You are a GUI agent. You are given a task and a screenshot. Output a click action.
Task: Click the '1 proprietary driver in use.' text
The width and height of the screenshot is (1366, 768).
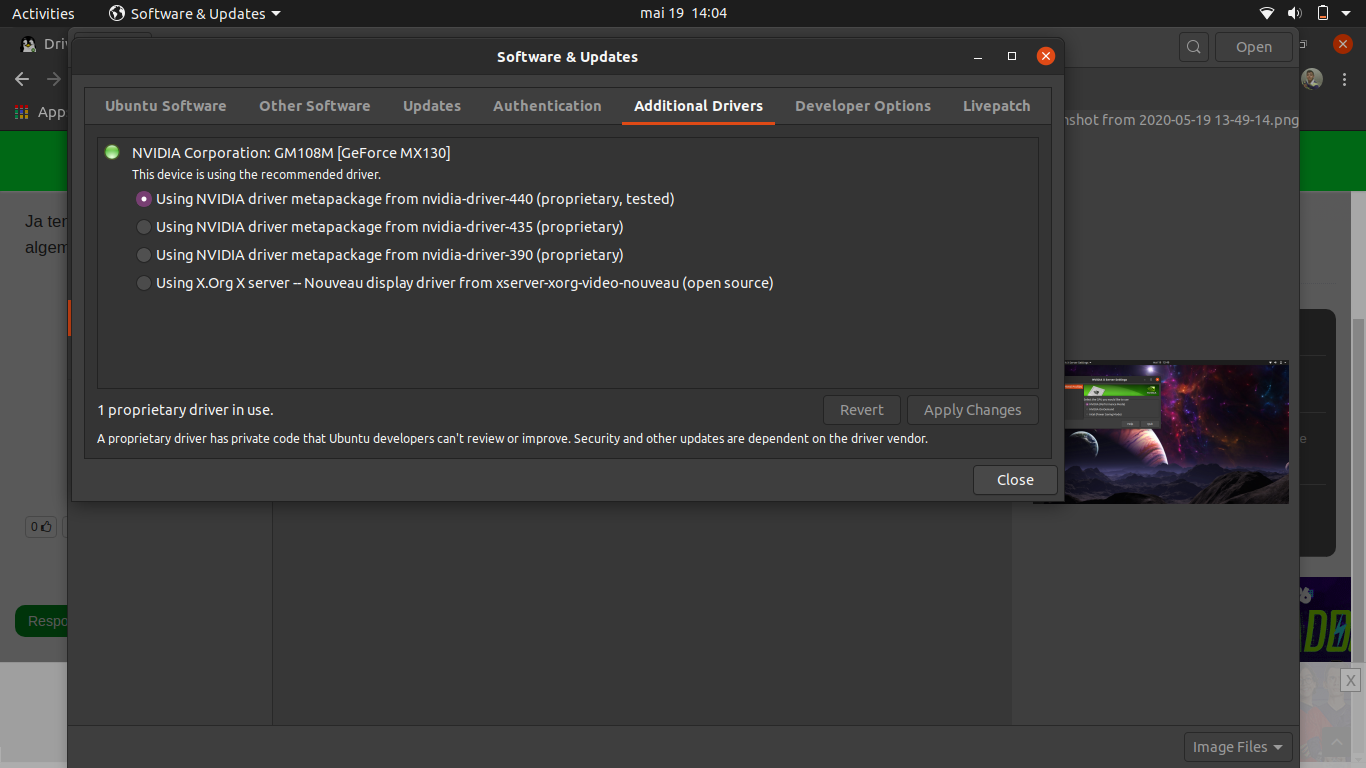(x=185, y=410)
